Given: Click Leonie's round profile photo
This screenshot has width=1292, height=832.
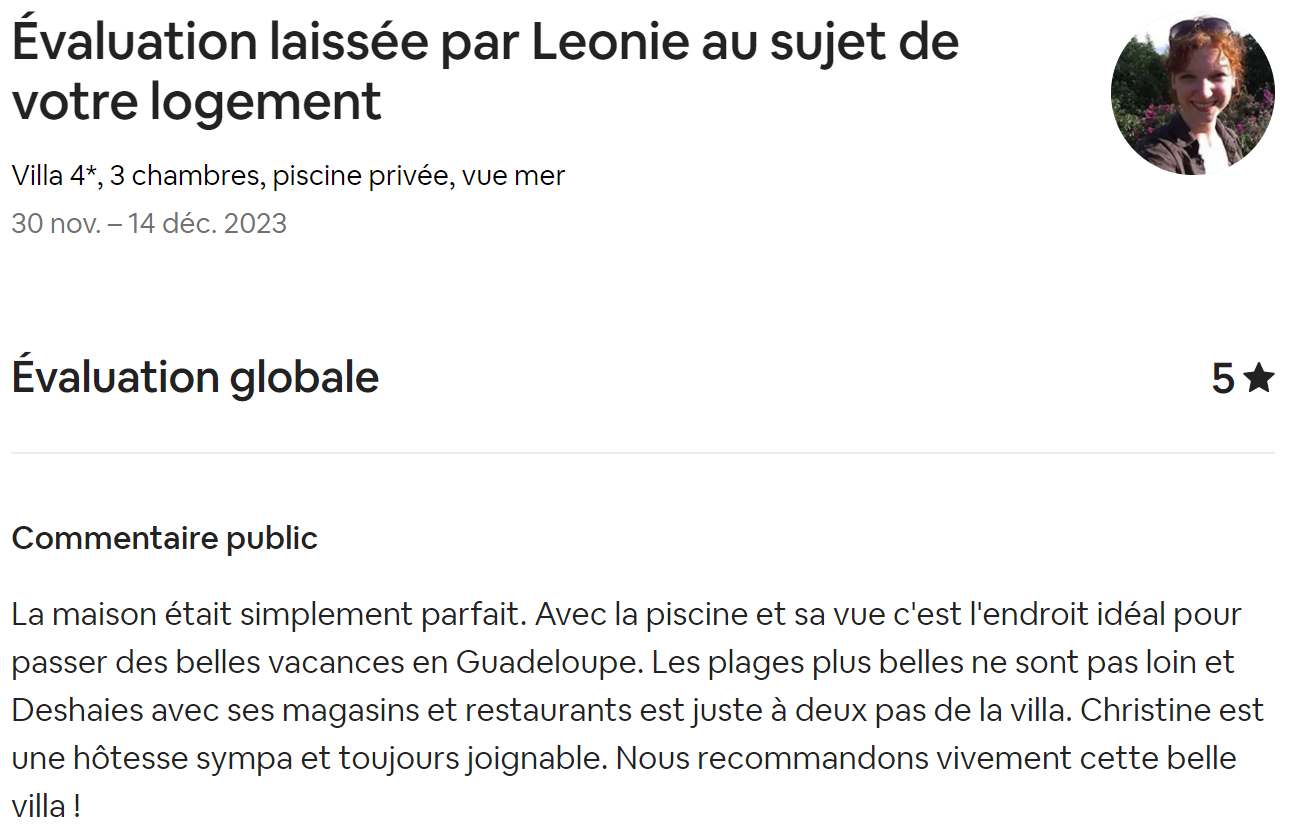Looking at the screenshot, I should [1192, 94].
